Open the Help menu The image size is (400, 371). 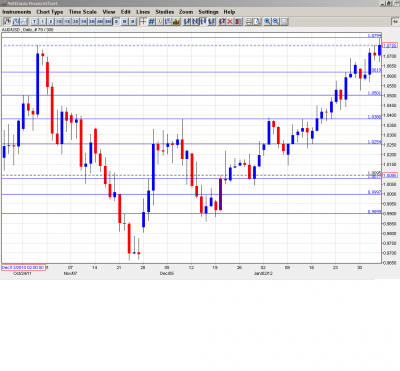(229, 12)
